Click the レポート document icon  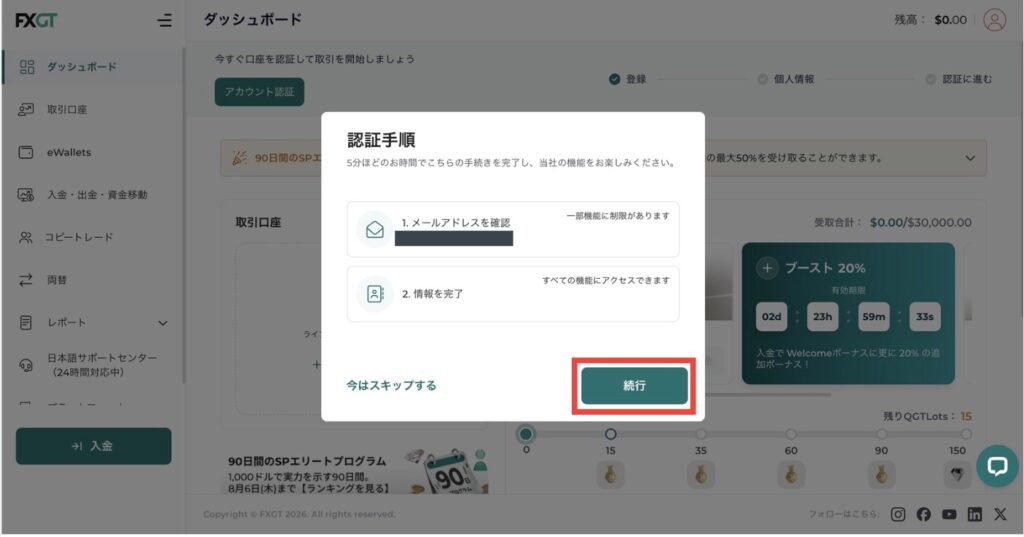26,323
